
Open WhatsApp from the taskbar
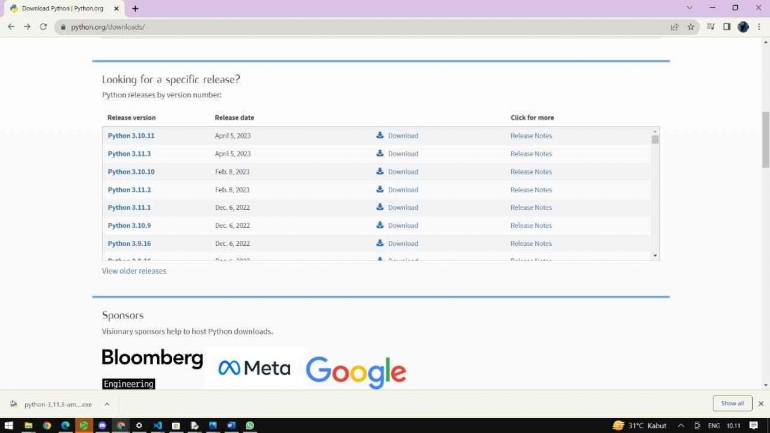coord(250,425)
